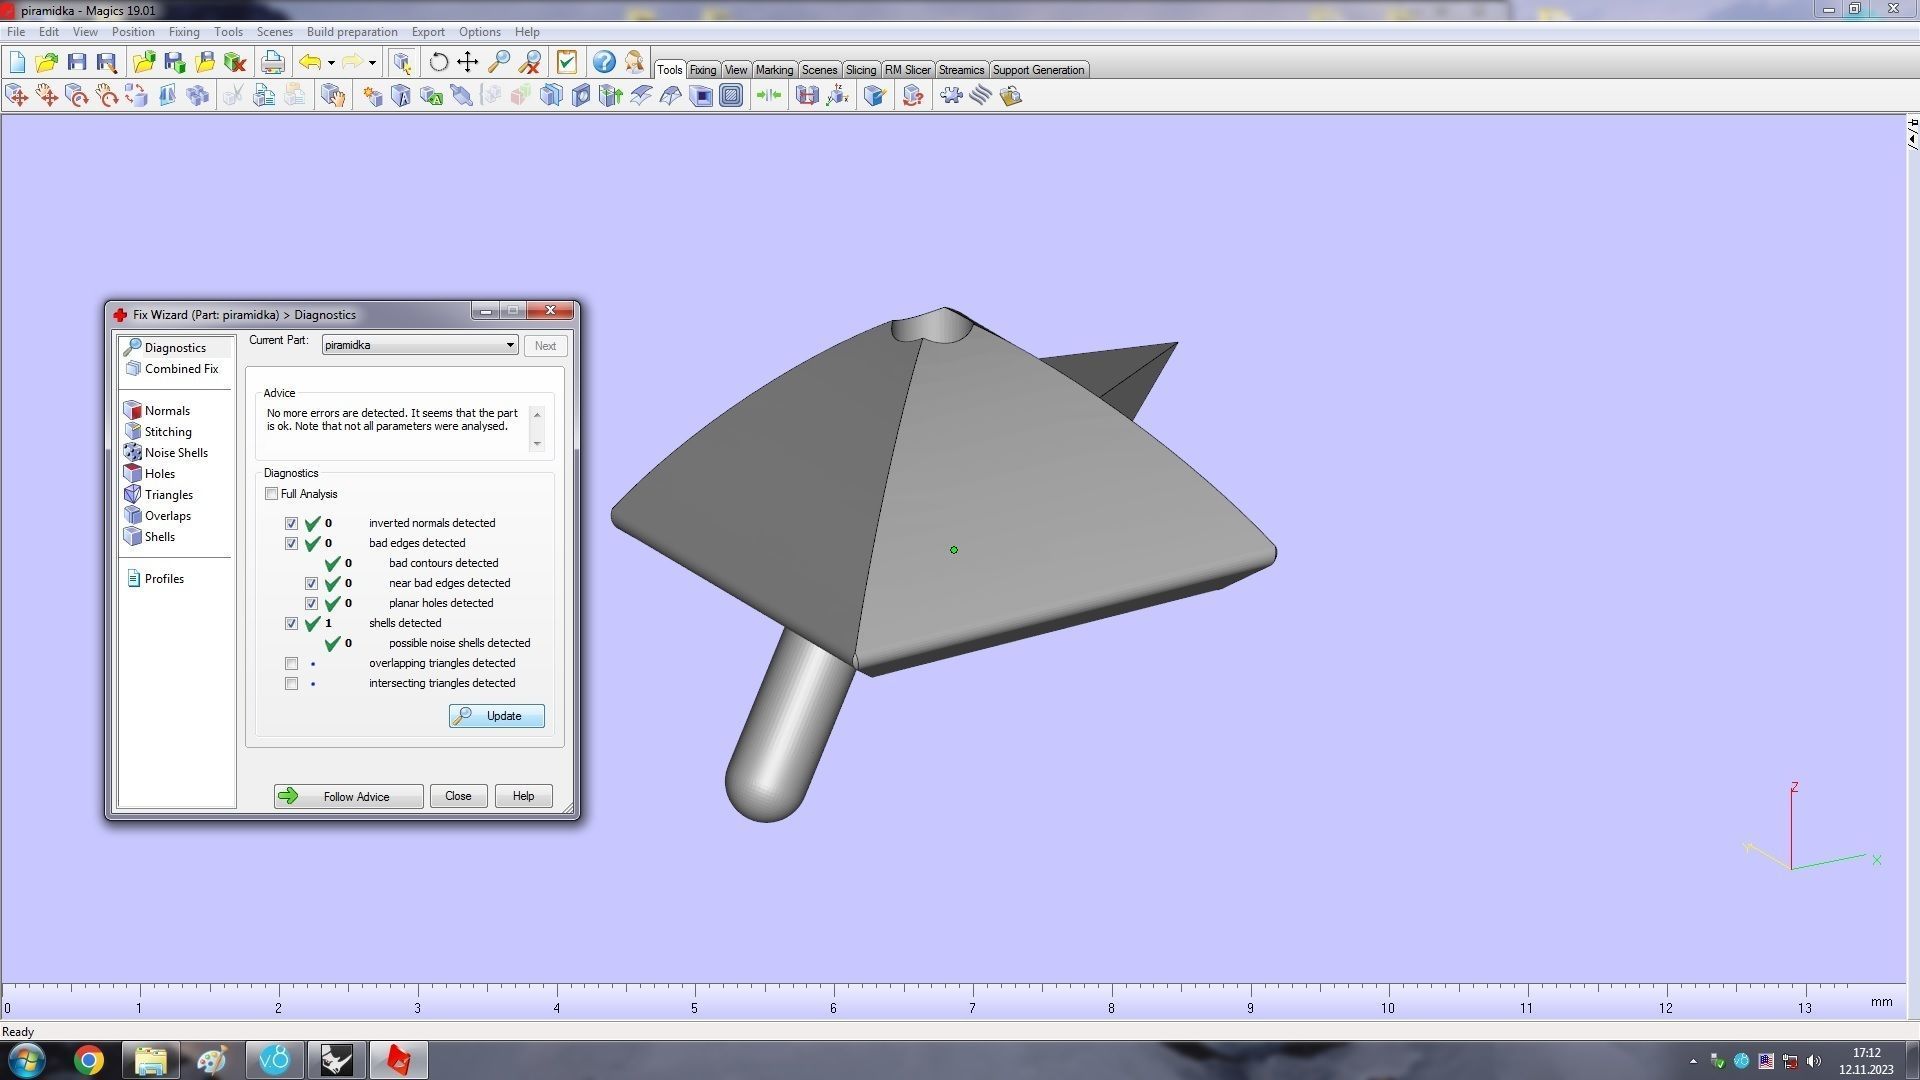Open the Build preparation menu
This screenshot has width=1920, height=1080.
pos(351,32)
